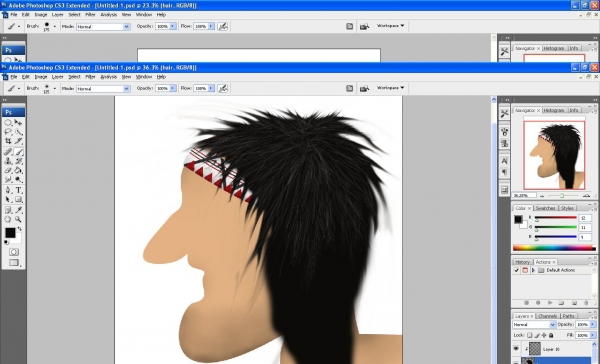
Task: Select the Crop tool
Action: (x=8, y=141)
